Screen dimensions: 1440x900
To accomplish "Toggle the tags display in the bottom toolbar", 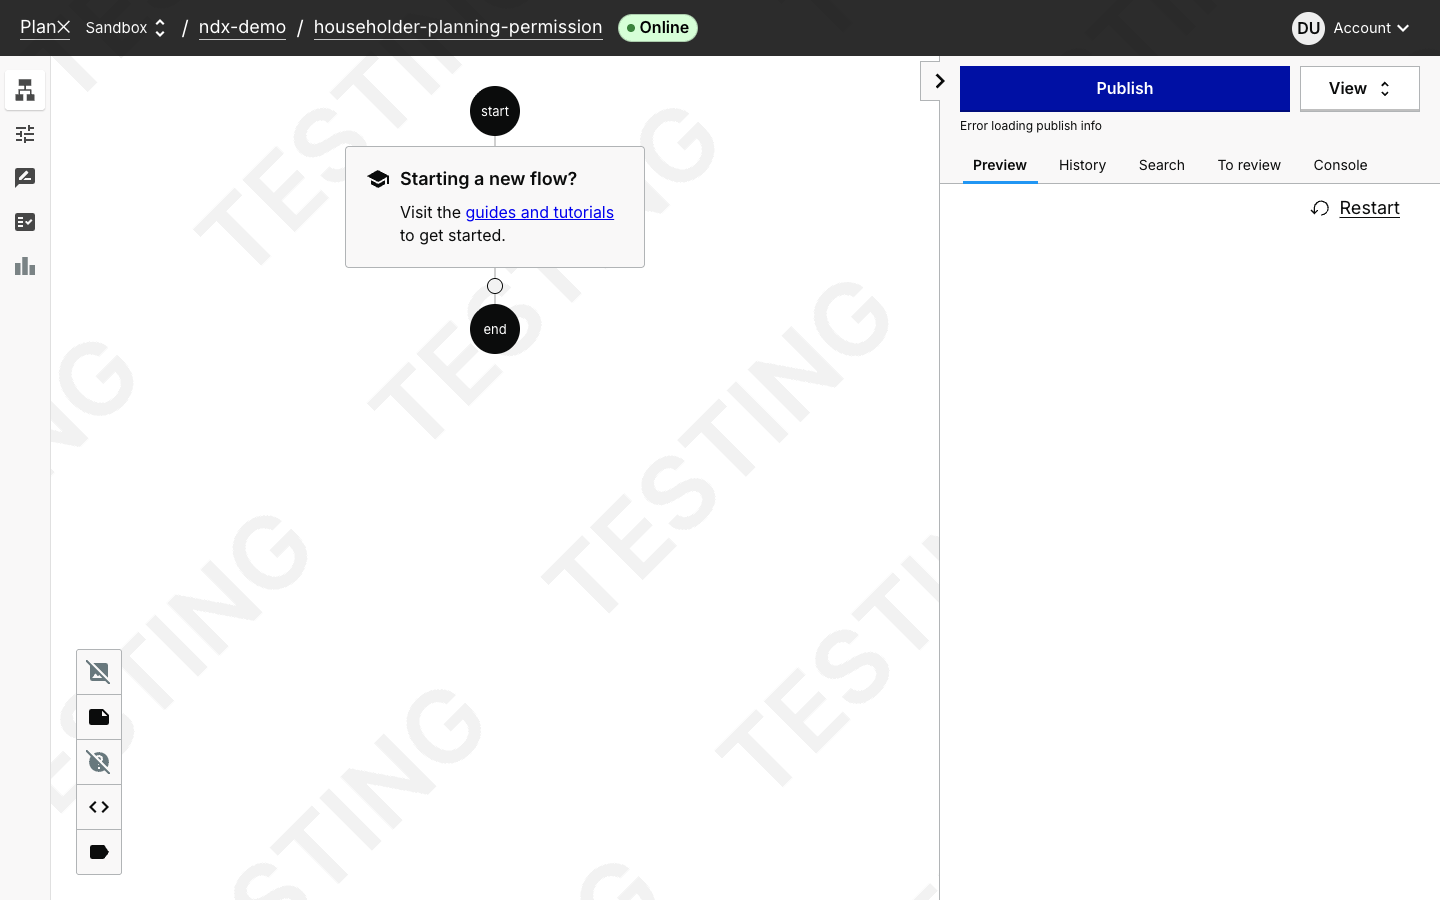I will tap(98, 851).
